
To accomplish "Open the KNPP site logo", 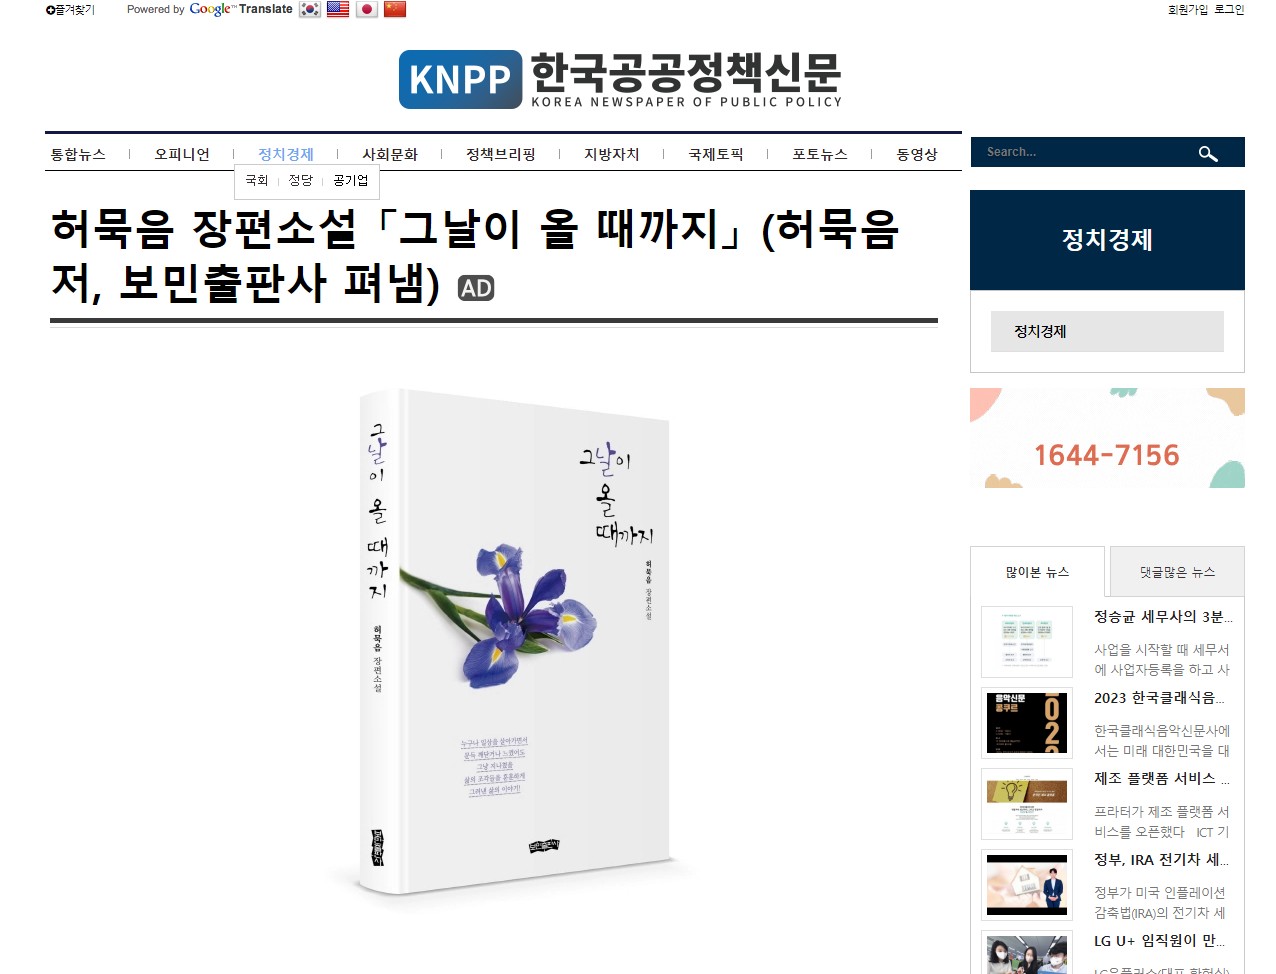I will [620, 79].
